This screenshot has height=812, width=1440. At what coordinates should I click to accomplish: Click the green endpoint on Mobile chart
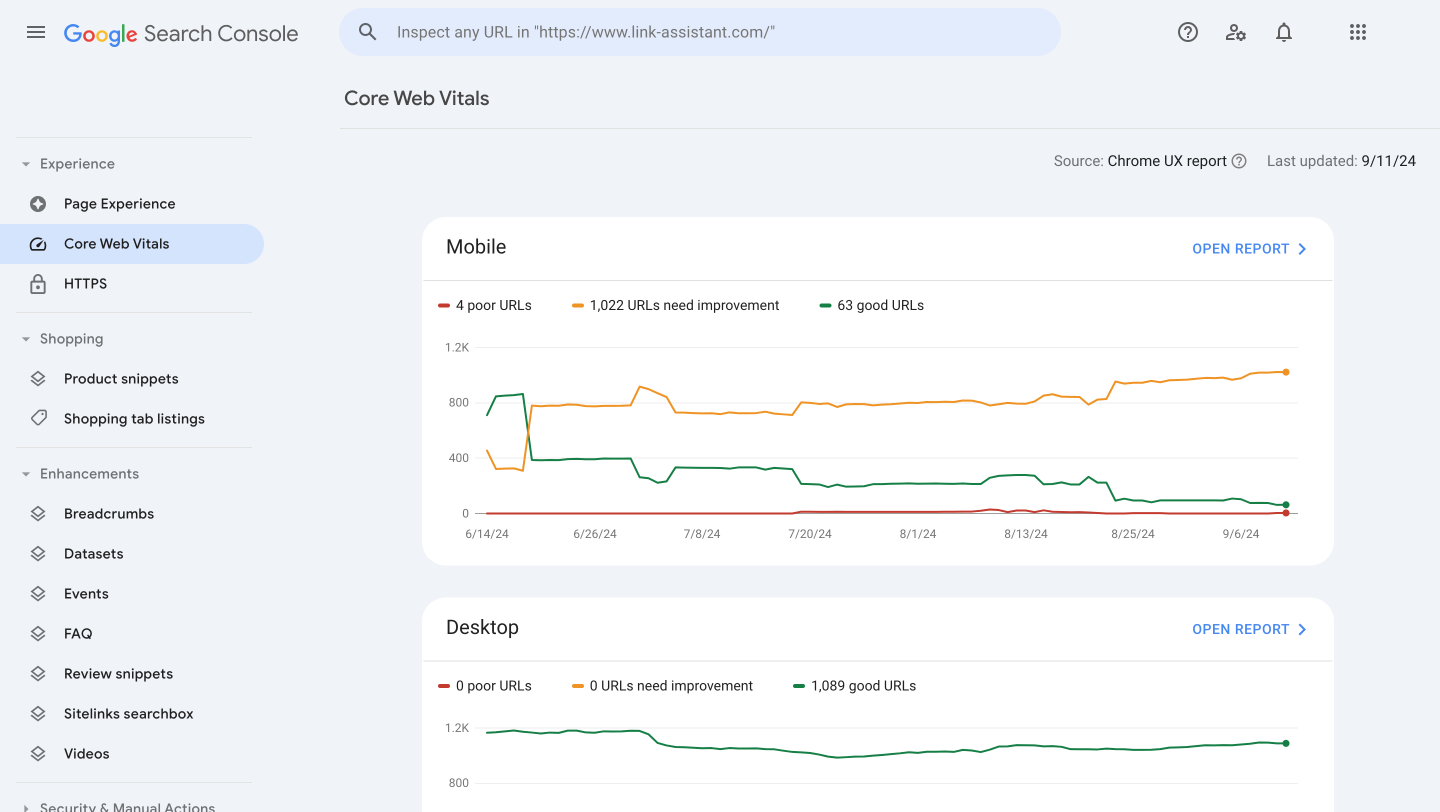click(1286, 505)
